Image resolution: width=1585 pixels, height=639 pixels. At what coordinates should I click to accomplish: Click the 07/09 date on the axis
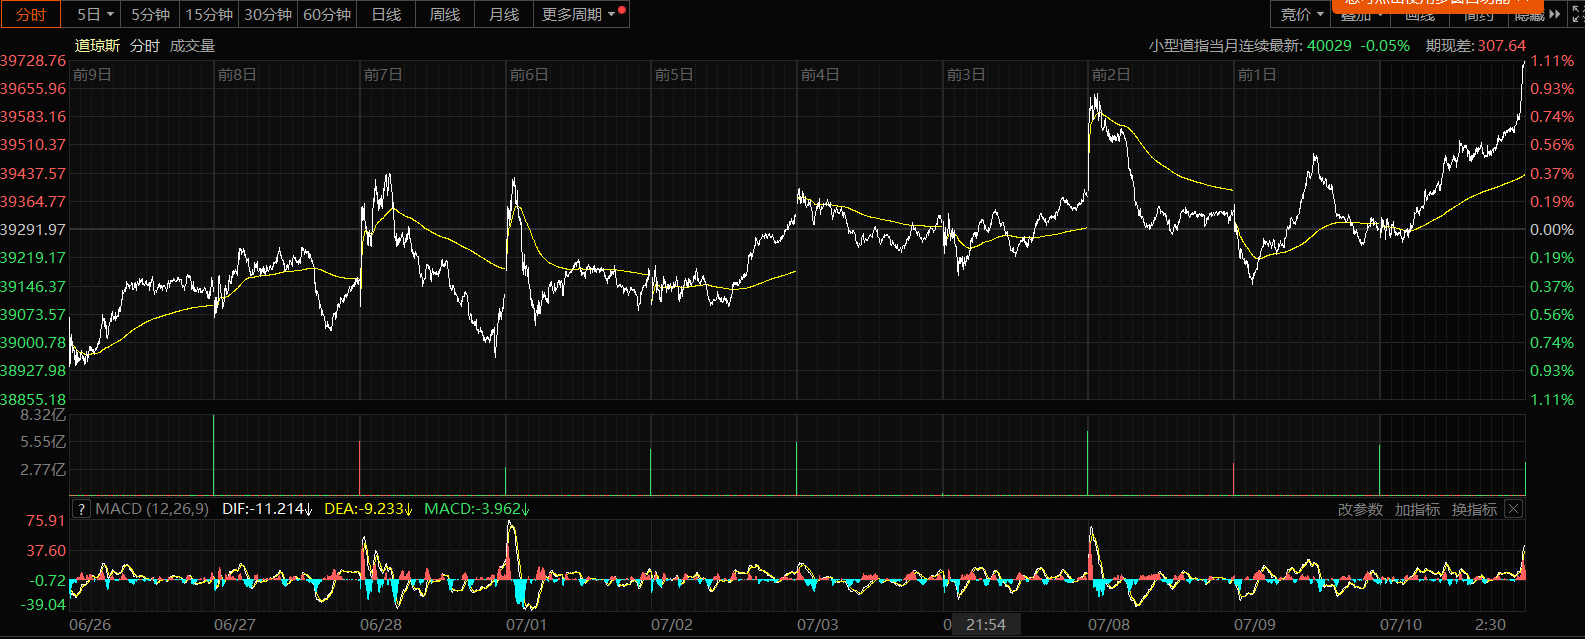(x=1255, y=625)
